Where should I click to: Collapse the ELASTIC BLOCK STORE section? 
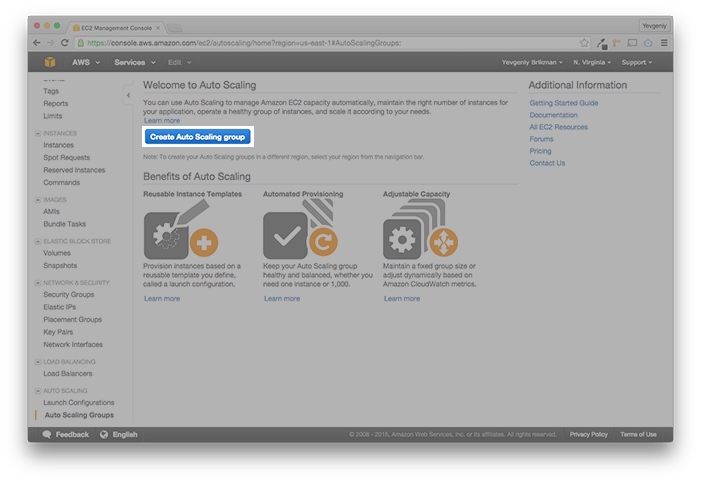(38, 241)
